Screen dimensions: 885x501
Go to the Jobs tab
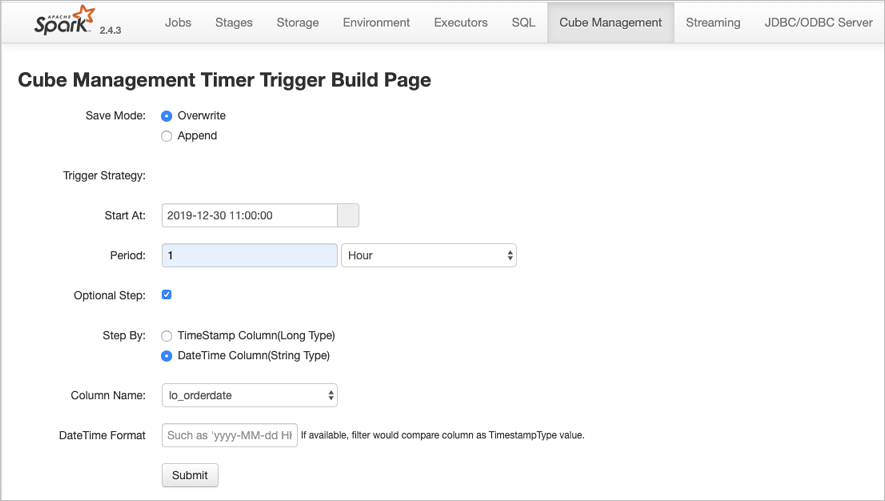coord(178,23)
